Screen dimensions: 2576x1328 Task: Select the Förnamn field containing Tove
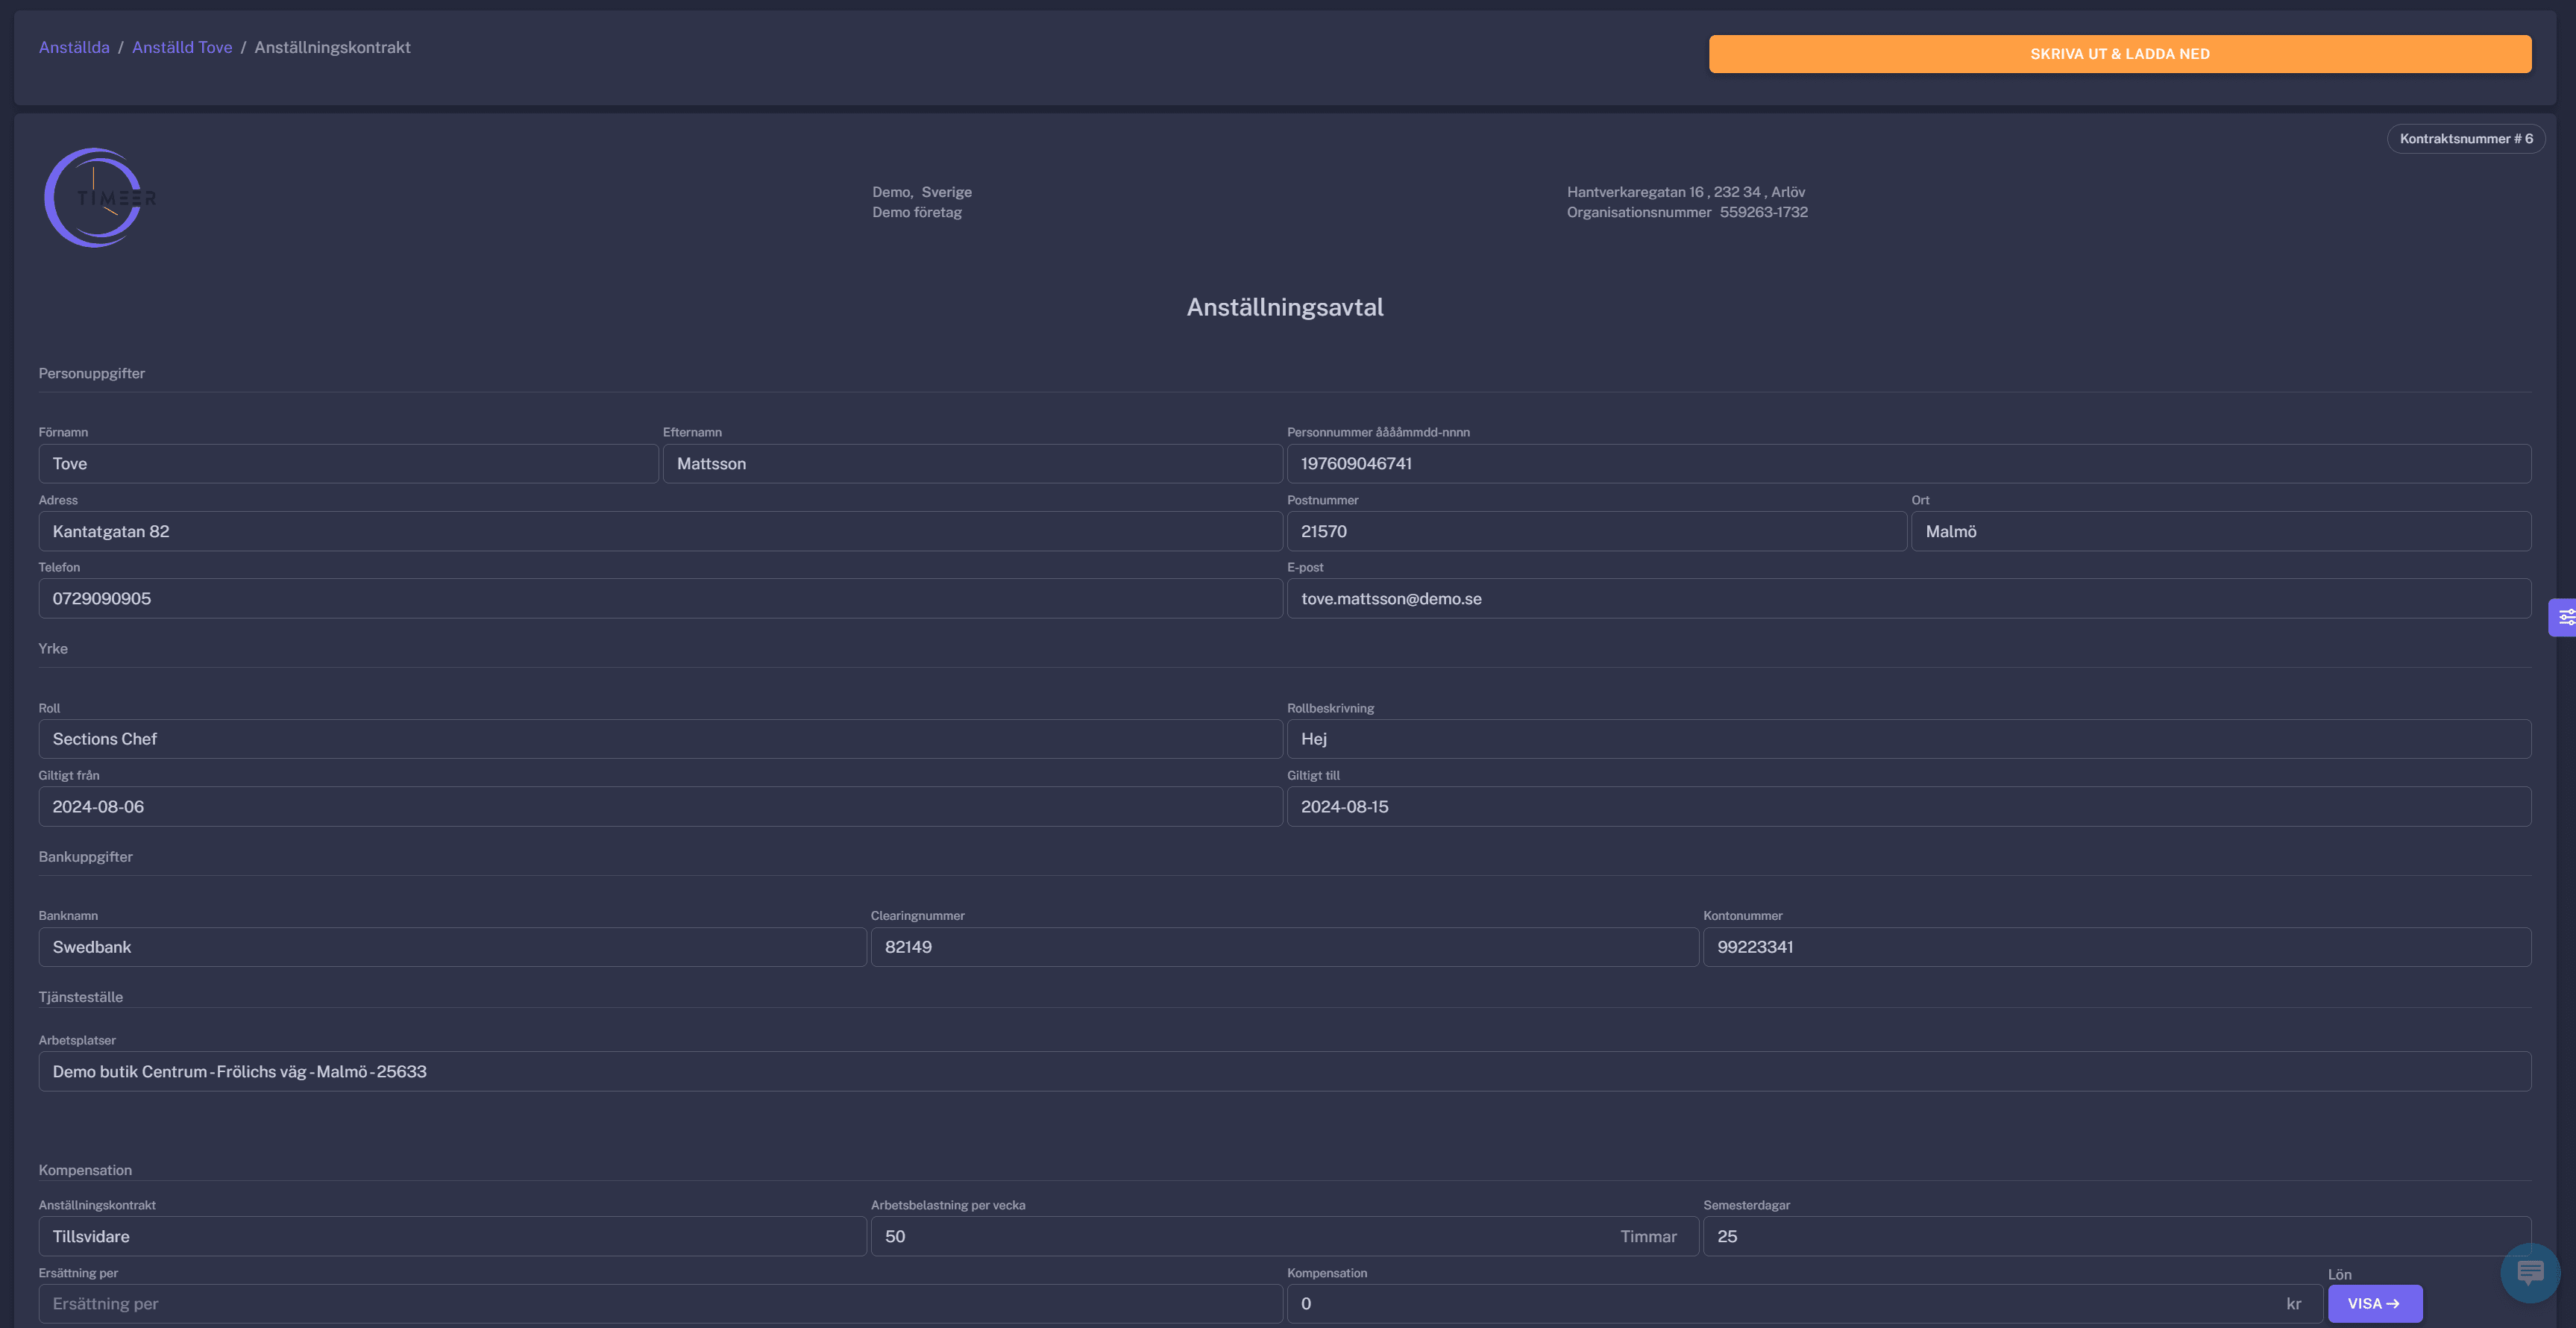[348, 463]
